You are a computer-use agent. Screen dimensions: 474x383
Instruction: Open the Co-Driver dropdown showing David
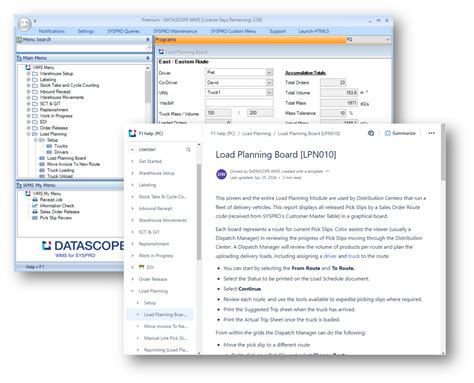coord(270,82)
